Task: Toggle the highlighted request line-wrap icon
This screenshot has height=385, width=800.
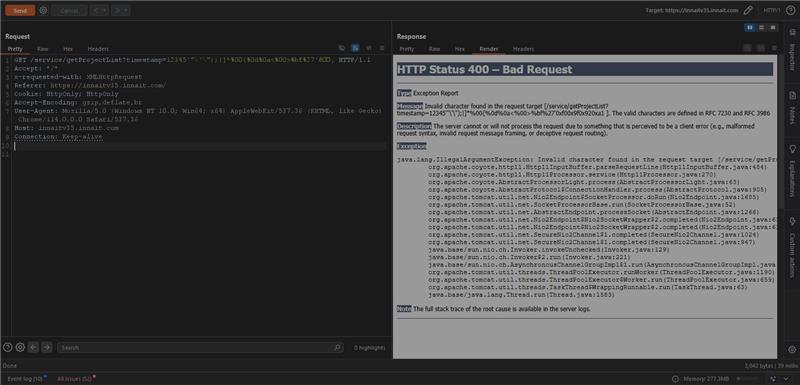Action: click(355, 48)
